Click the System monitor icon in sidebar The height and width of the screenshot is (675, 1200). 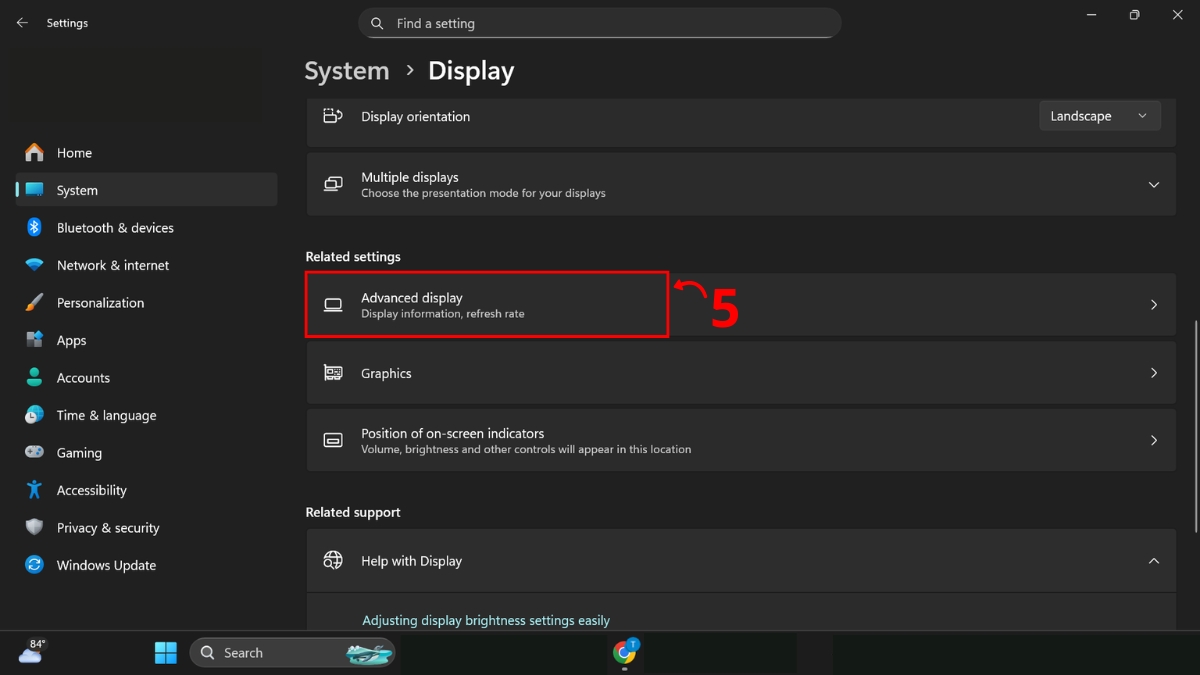[x=35, y=190]
